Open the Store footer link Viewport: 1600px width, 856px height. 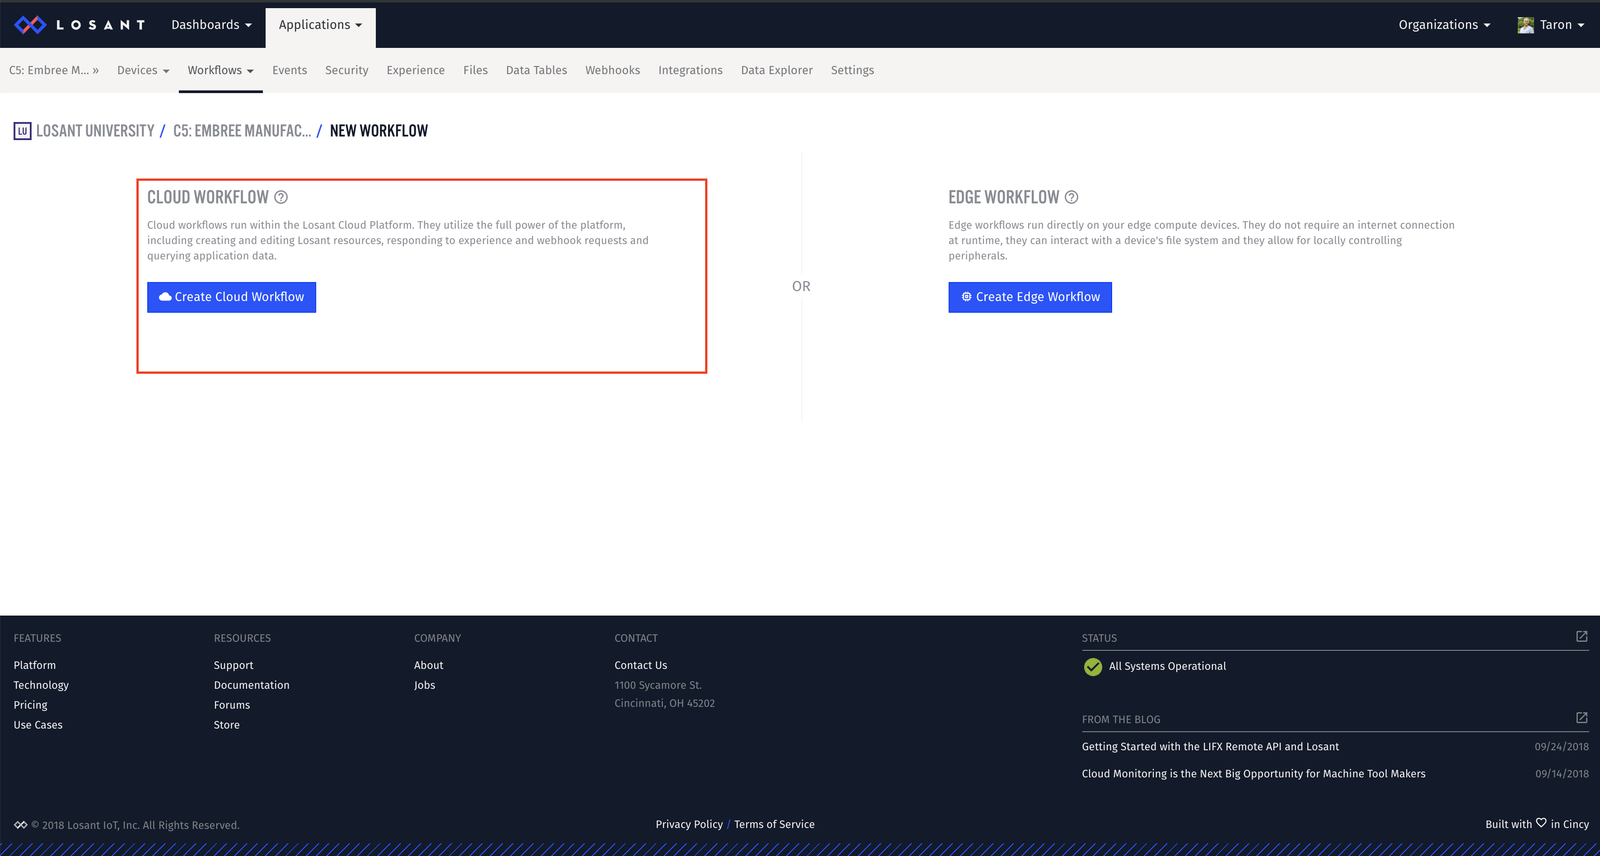tap(226, 725)
